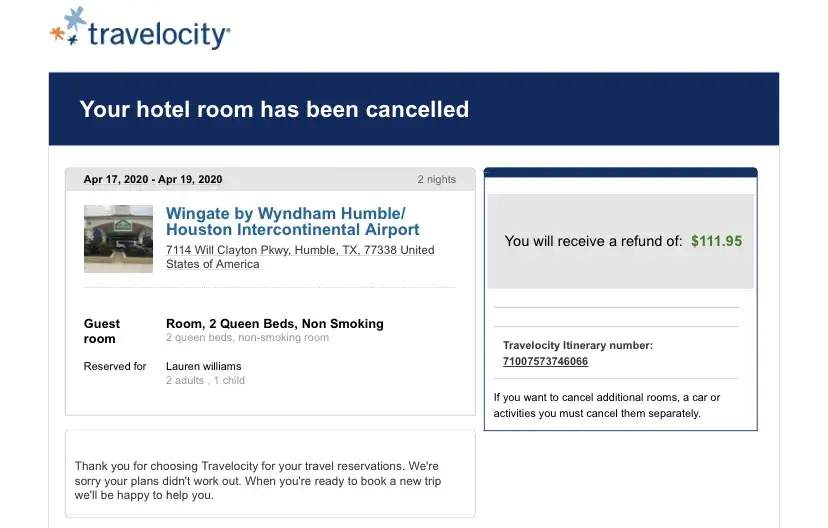
Task: Click the Travelocity star logo icon
Action: tap(67, 28)
